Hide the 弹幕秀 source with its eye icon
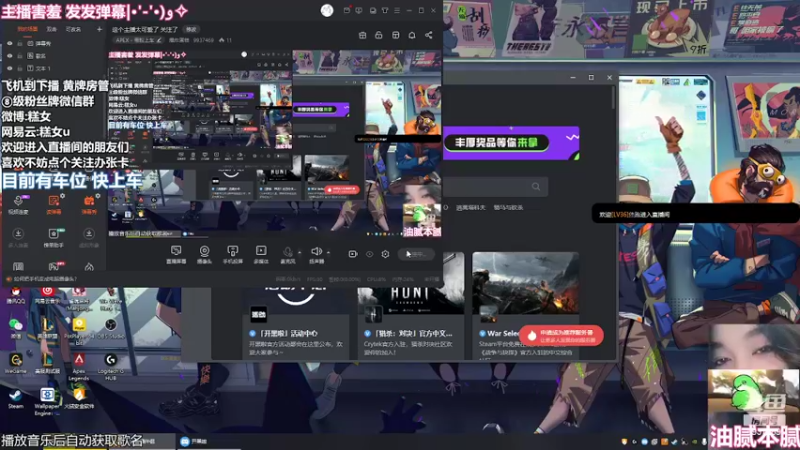Screen dimensions: 800x450 pyautogui.click(x=9, y=44)
